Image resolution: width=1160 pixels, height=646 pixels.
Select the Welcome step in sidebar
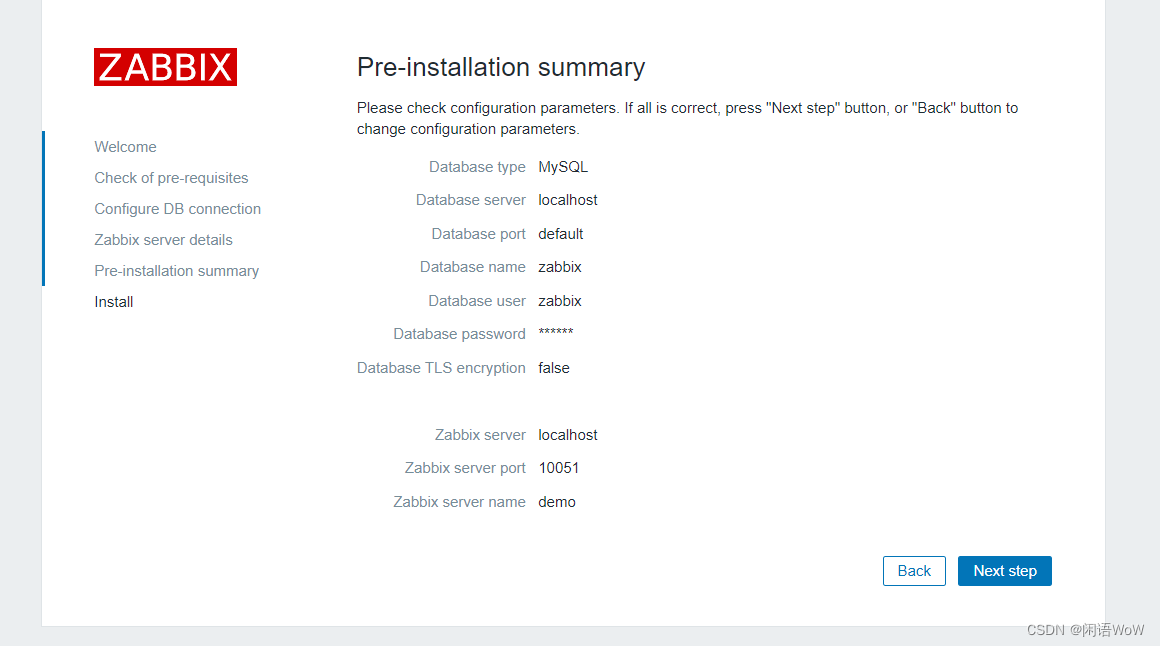tap(125, 147)
